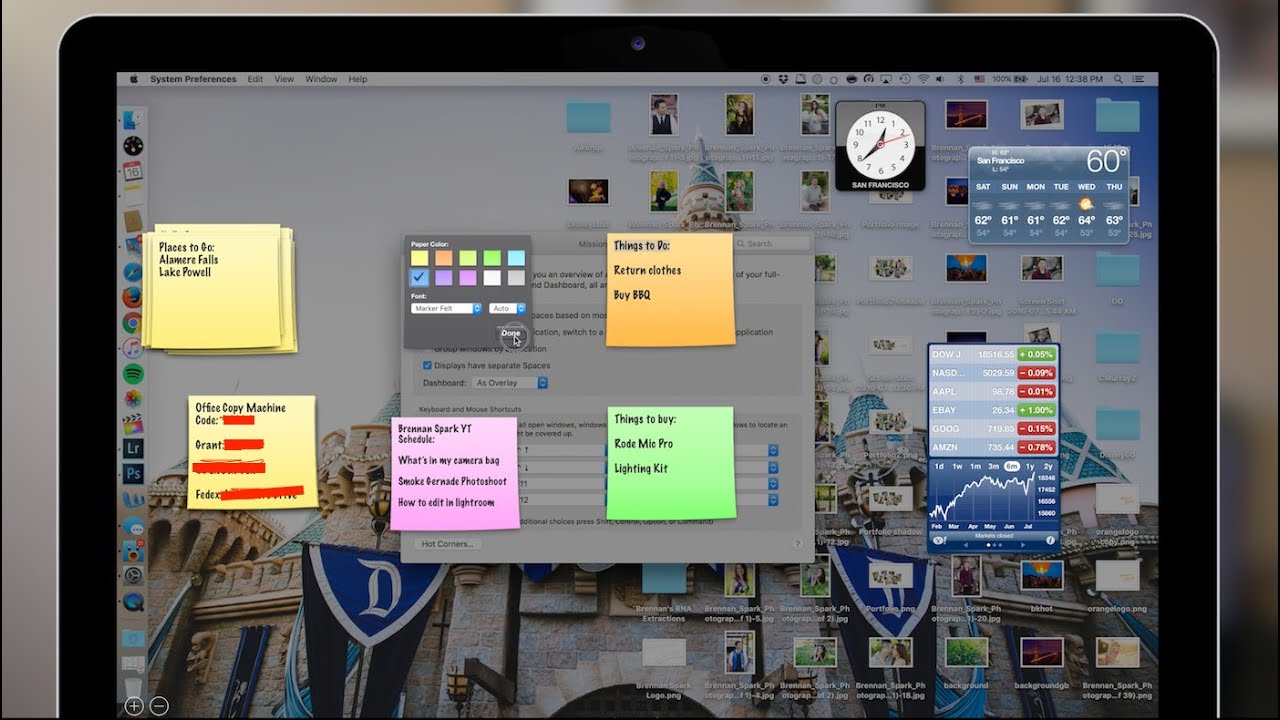The height and width of the screenshot is (720, 1280).
Task: Click the Brennan Spark YT Schedule pink note
Action: pos(455,473)
